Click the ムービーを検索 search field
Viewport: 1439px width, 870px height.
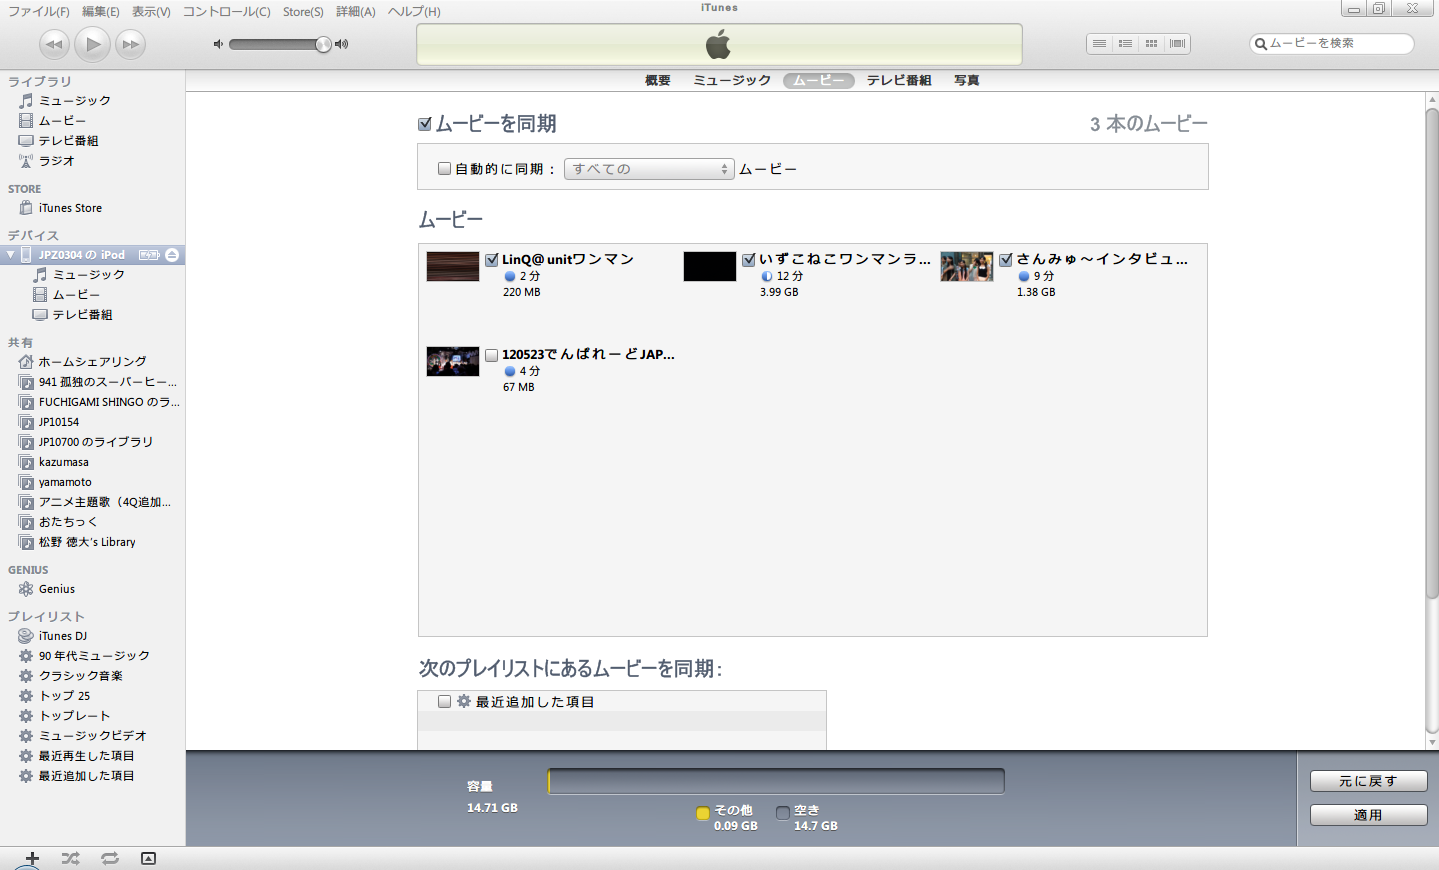coord(1332,43)
